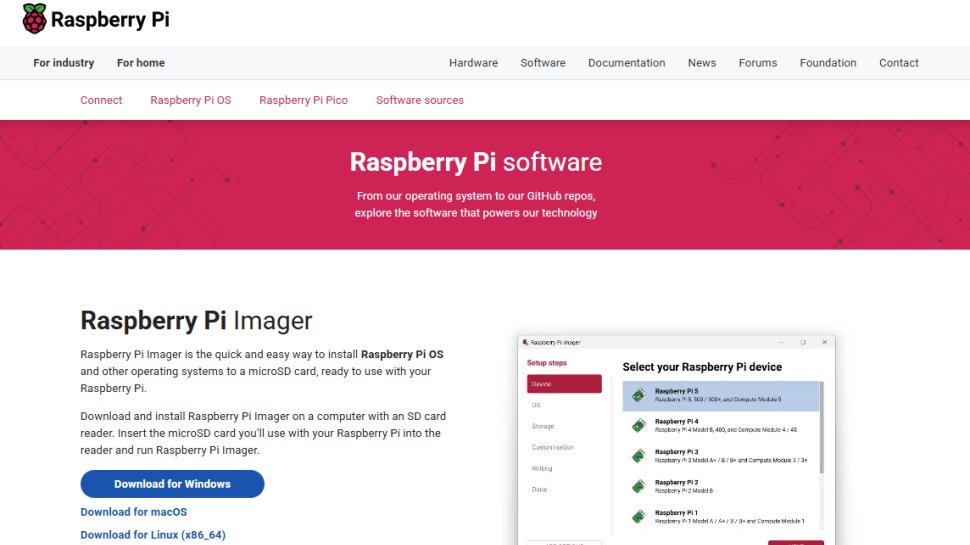Click the Raspberry Pi 3 board icon
Viewport: 970px width, 545px height.
pyautogui.click(x=638, y=456)
